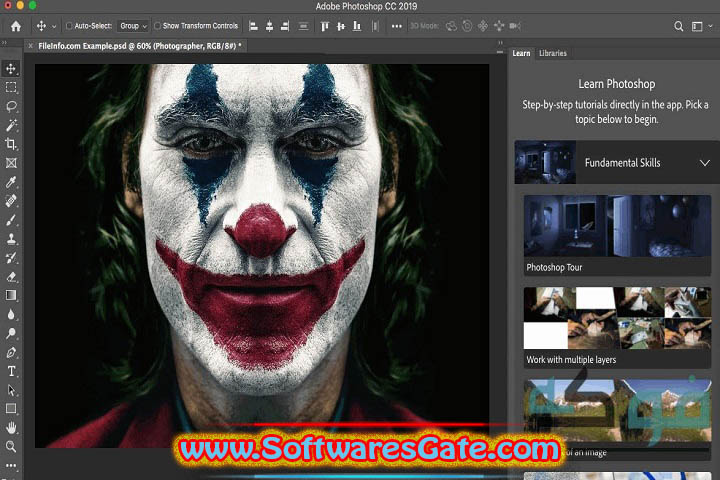Image resolution: width=720 pixels, height=480 pixels.
Task: Click the 3D camera mode icon
Action: point(515,26)
